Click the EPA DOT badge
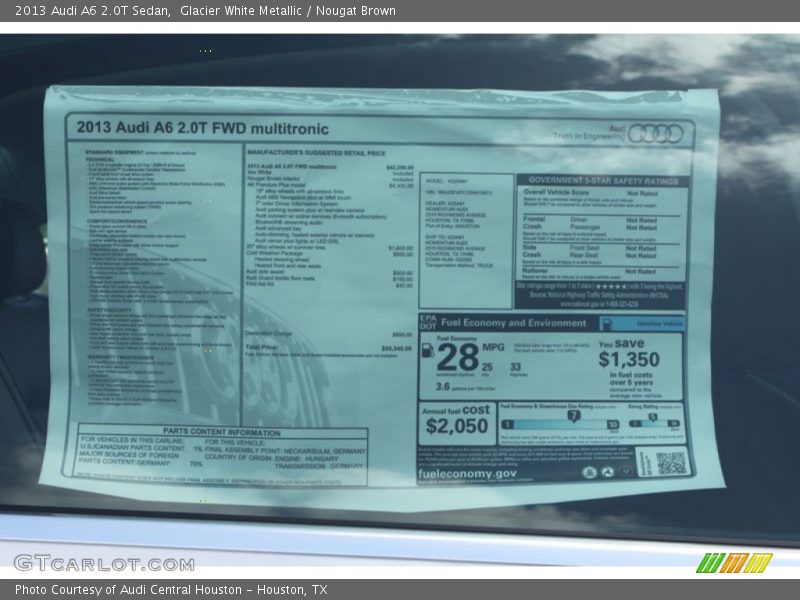800x600 pixels. pyautogui.click(x=428, y=322)
